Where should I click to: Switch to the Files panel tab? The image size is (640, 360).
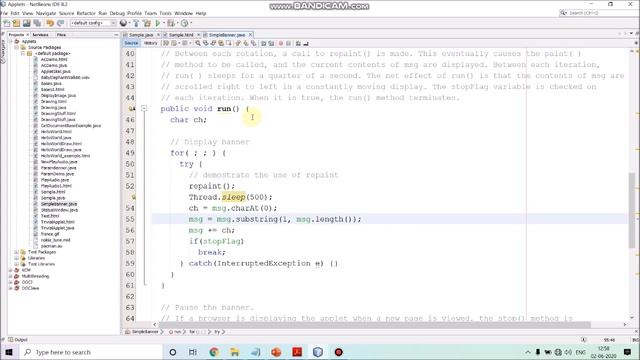(61, 35)
